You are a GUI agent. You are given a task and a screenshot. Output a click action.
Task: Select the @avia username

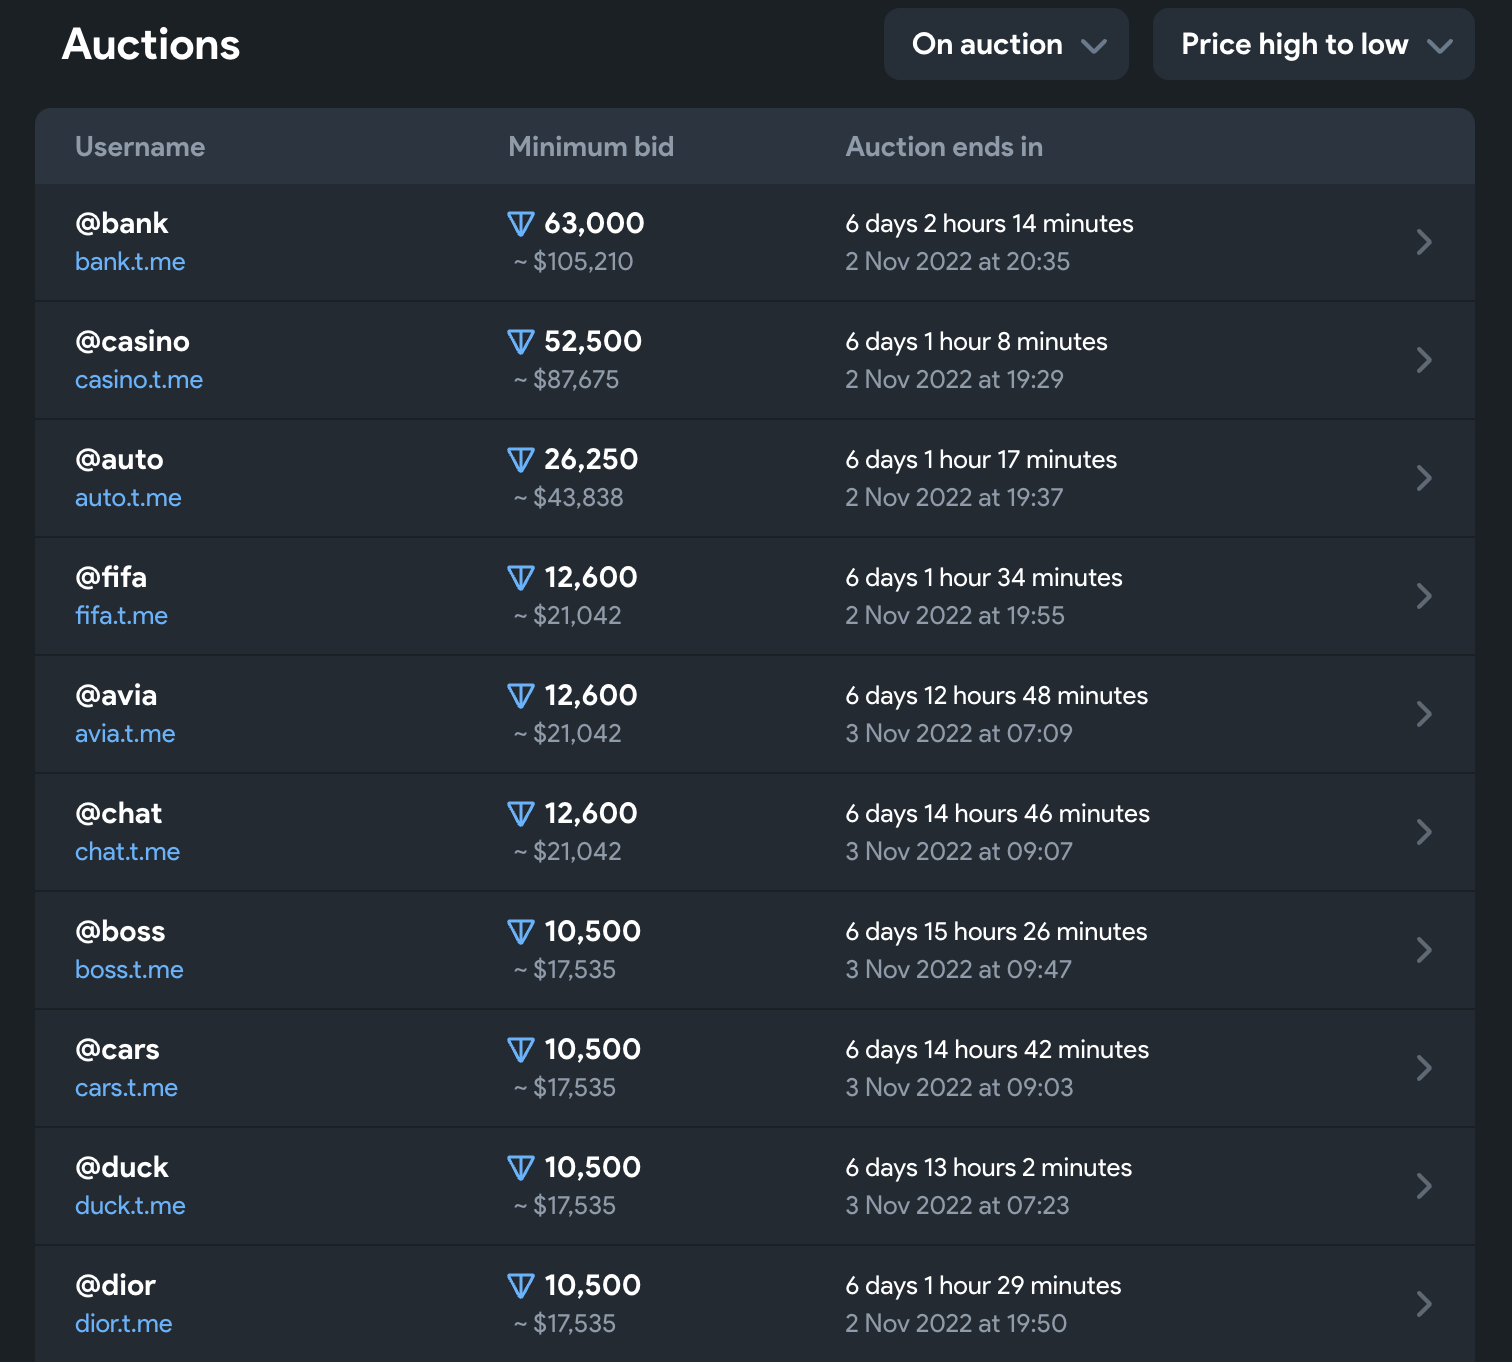[x=116, y=695]
